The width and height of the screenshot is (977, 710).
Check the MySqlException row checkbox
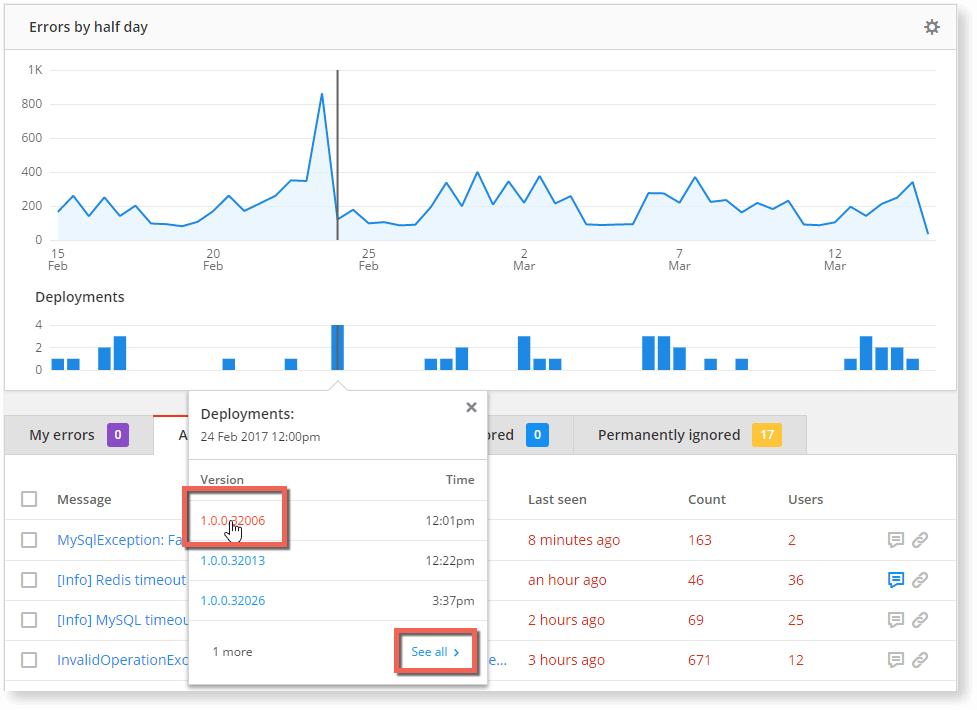tap(29, 540)
